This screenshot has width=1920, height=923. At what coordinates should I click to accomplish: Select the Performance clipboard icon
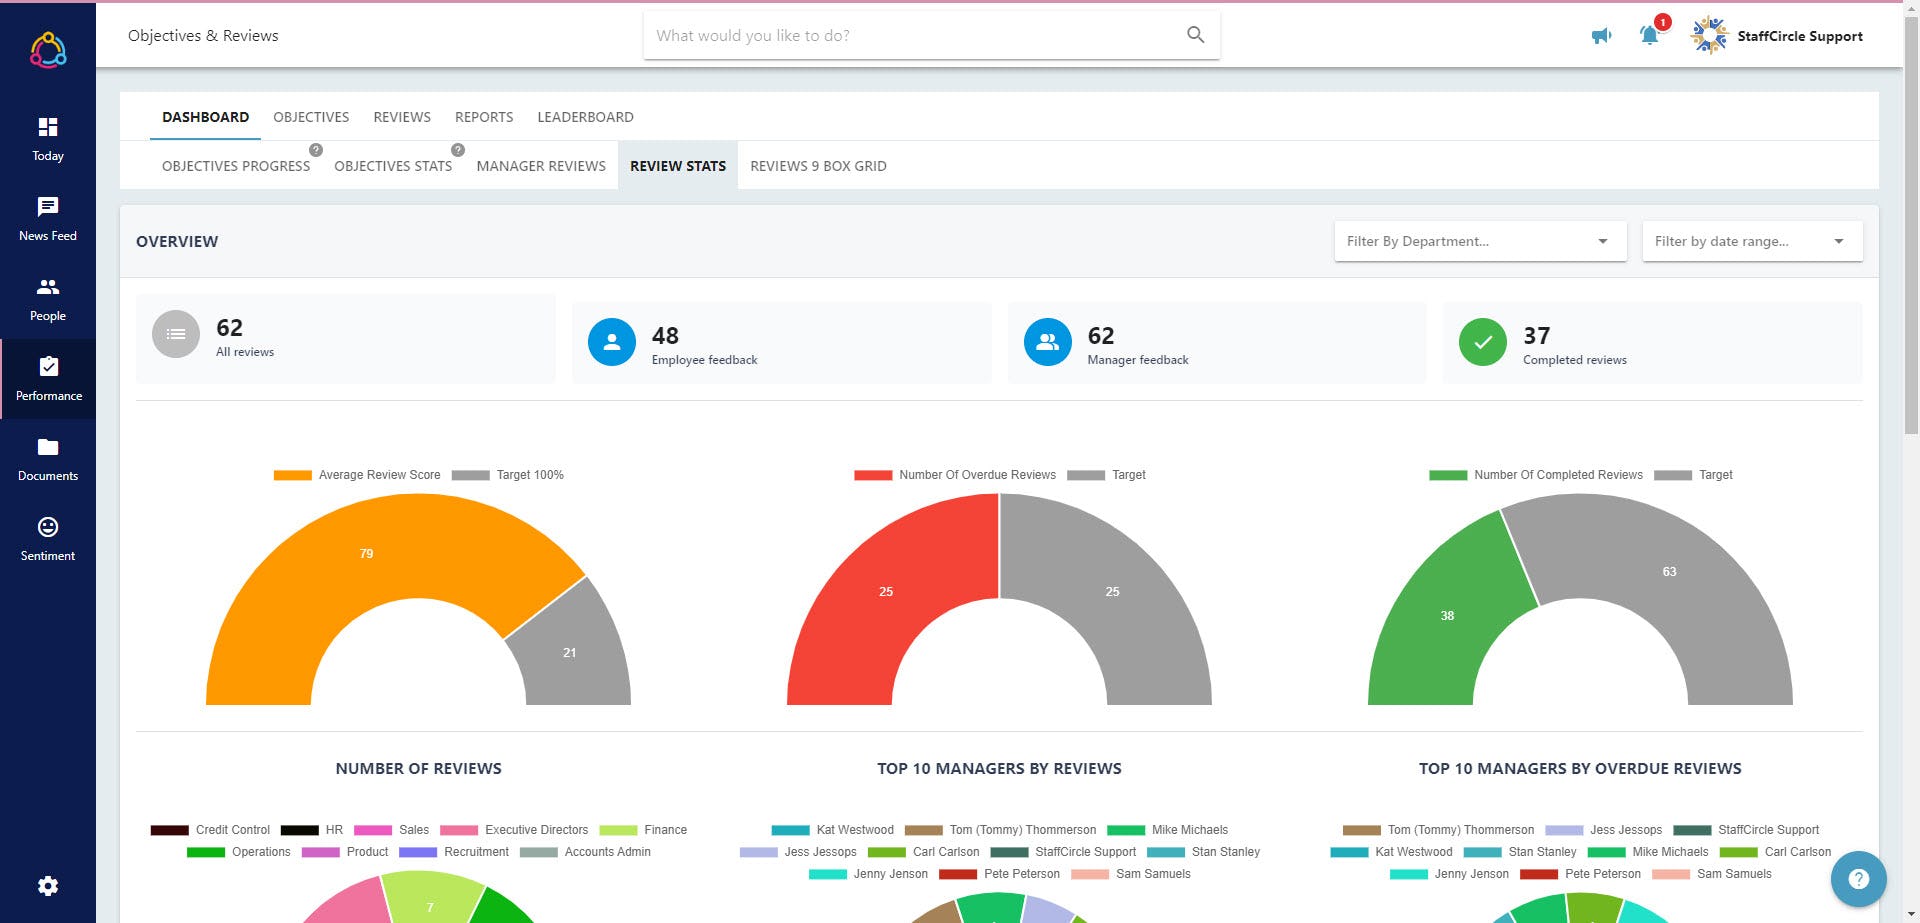(48, 367)
